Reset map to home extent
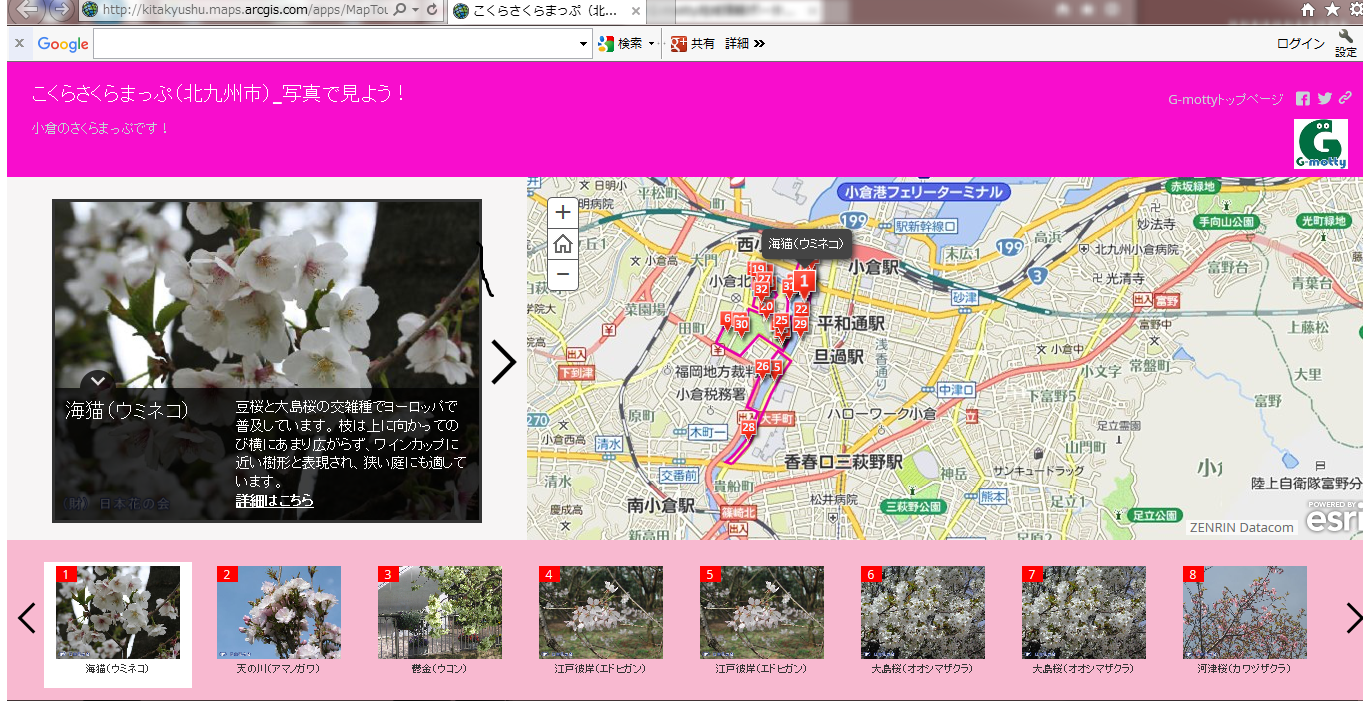1363x701 pixels. [563, 243]
